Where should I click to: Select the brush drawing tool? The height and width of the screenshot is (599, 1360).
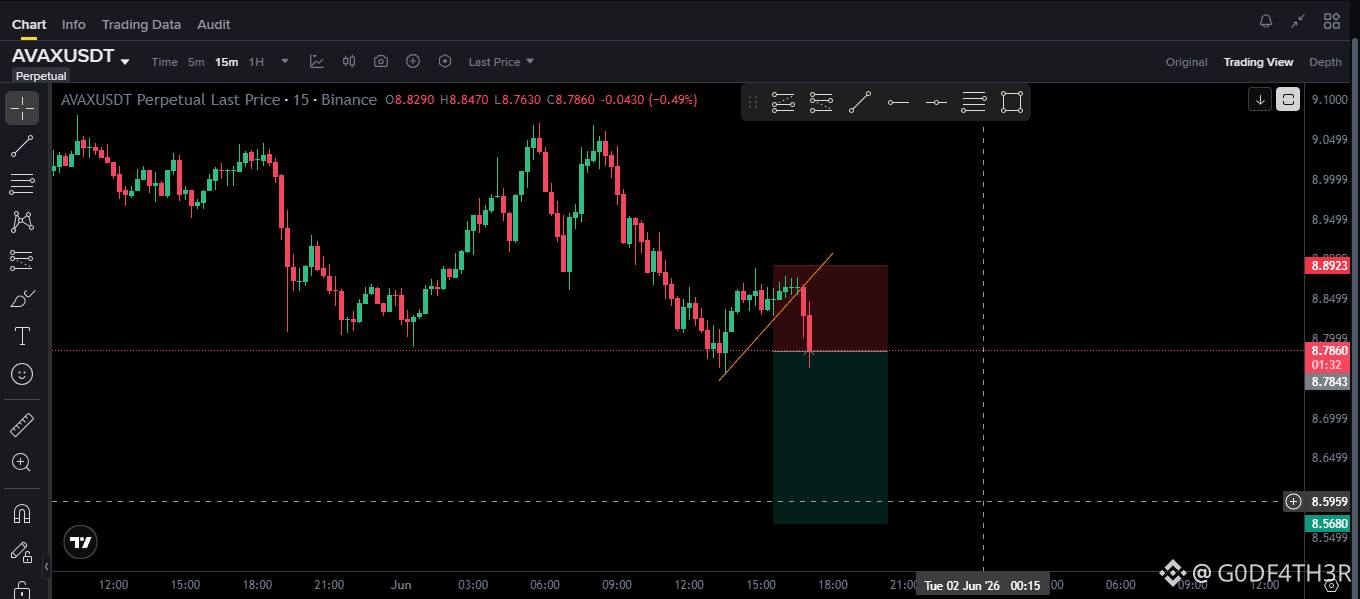pyautogui.click(x=22, y=298)
